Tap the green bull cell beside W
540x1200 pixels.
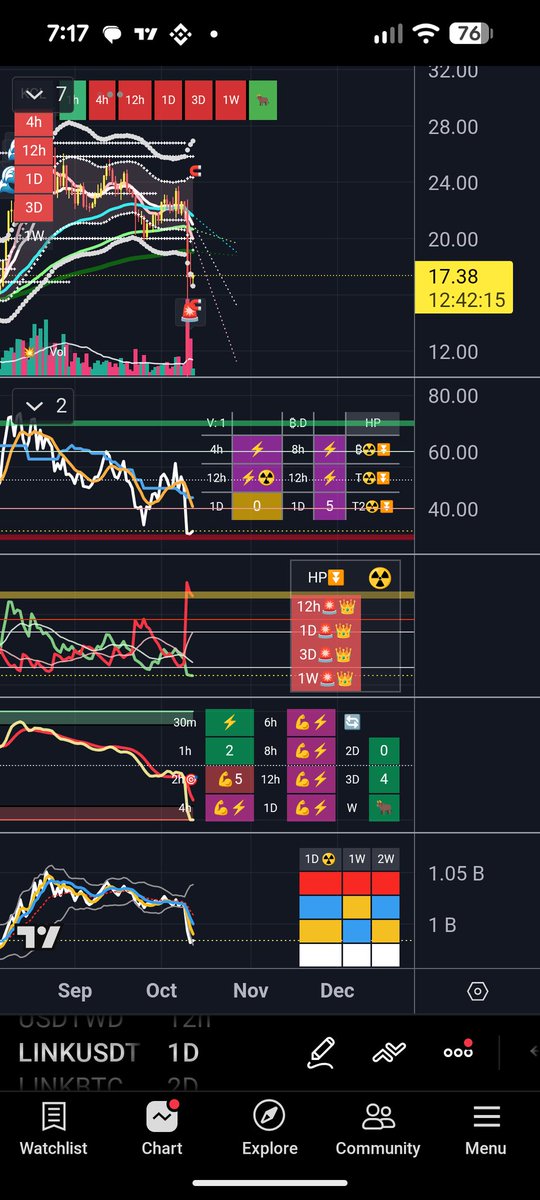(x=384, y=807)
